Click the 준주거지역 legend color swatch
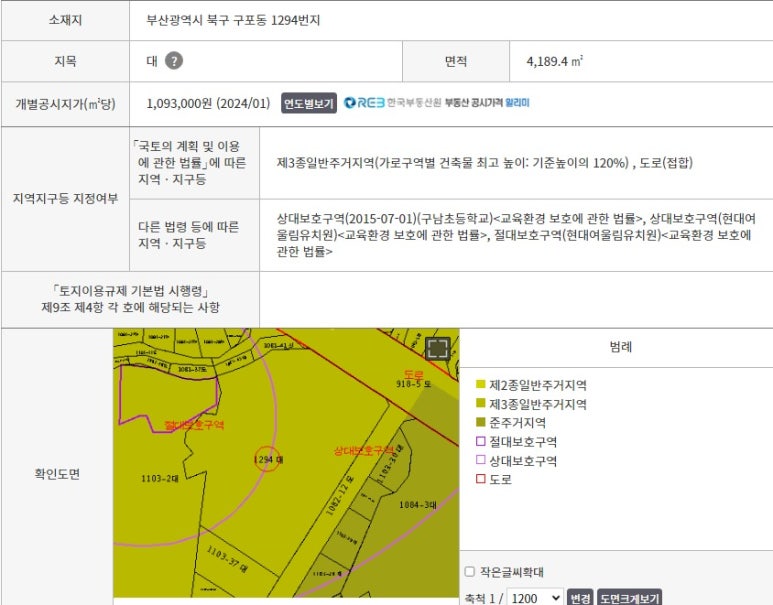 tap(481, 422)
